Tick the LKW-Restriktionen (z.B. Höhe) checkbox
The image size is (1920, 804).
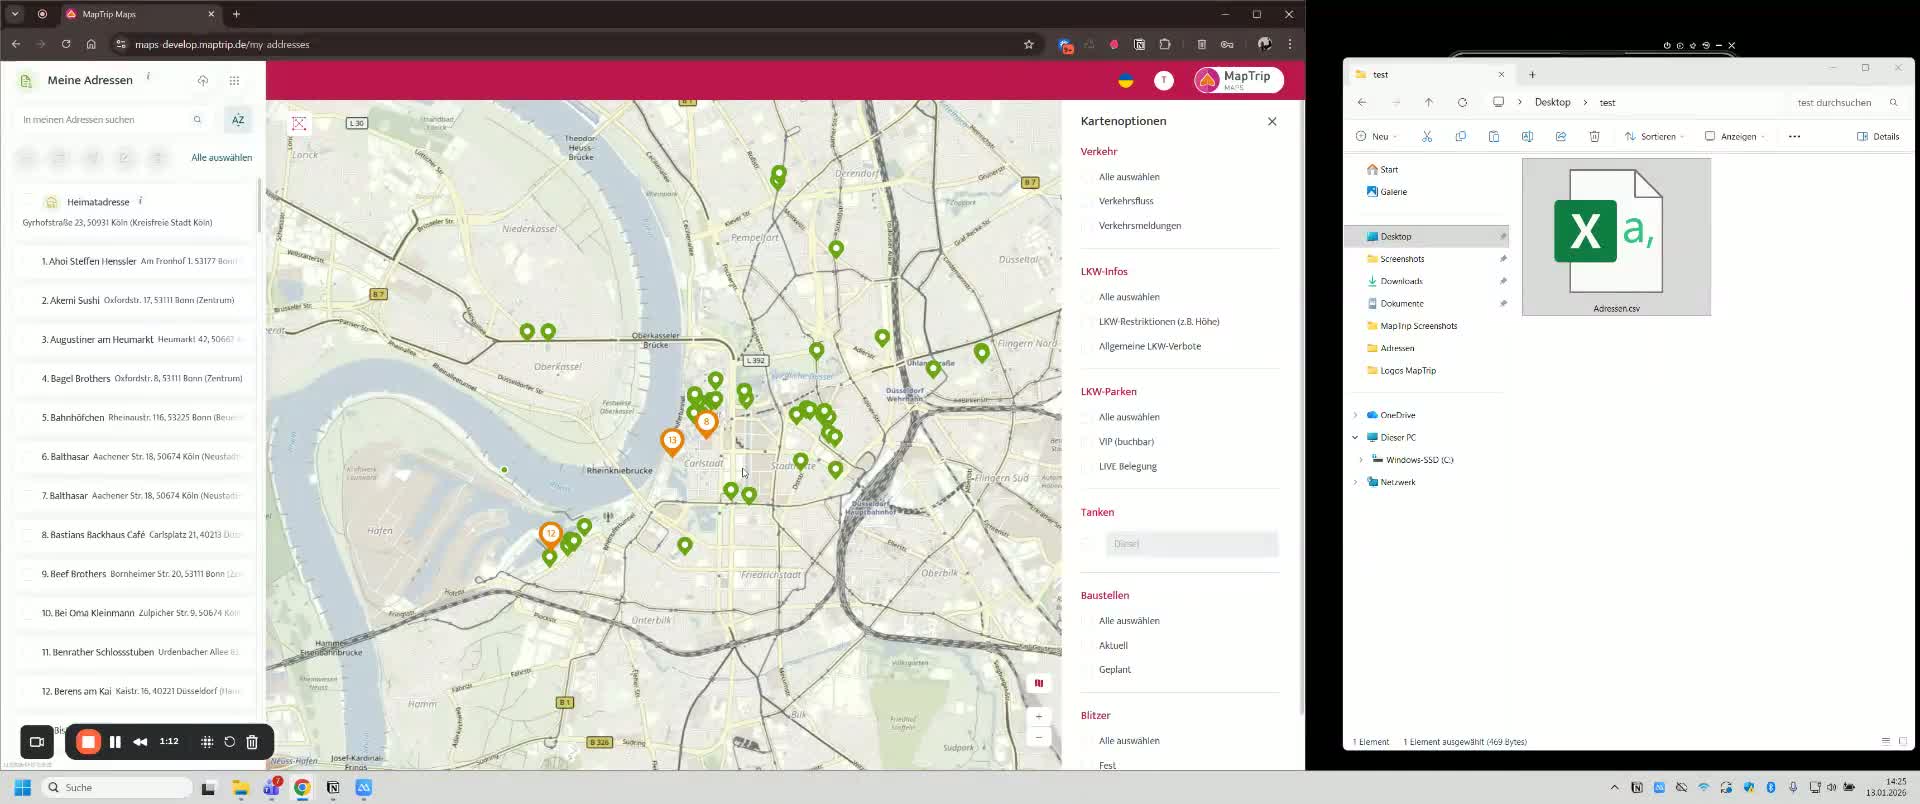[1087, 322]
